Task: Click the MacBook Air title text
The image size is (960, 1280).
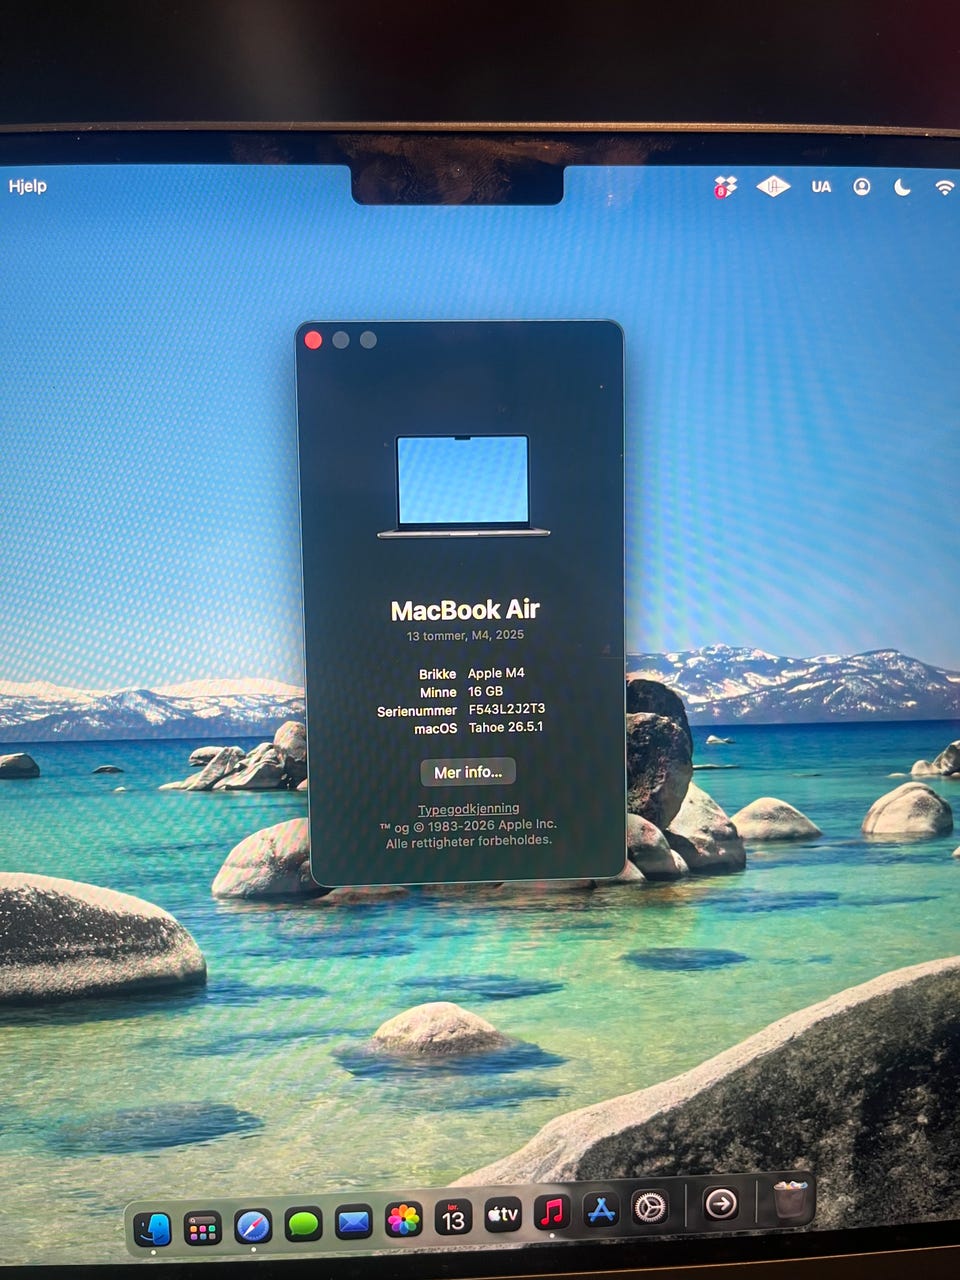Action: (465, 610)
